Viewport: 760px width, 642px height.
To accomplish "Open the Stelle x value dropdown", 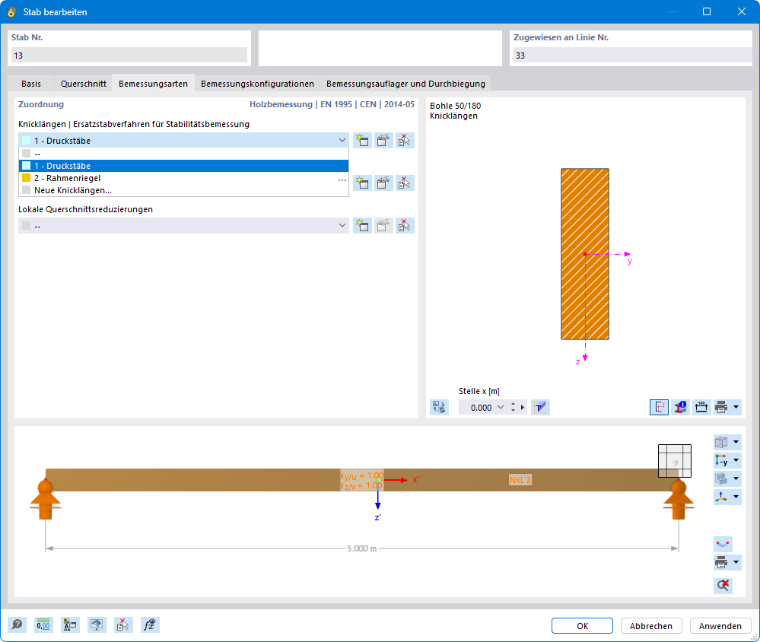I will 501,407.
